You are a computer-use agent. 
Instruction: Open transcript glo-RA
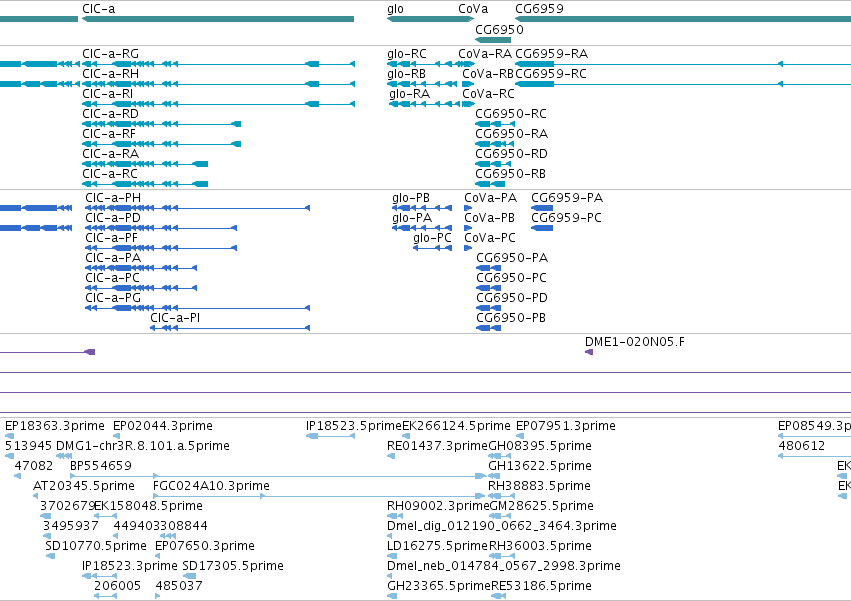click(409, 94)
